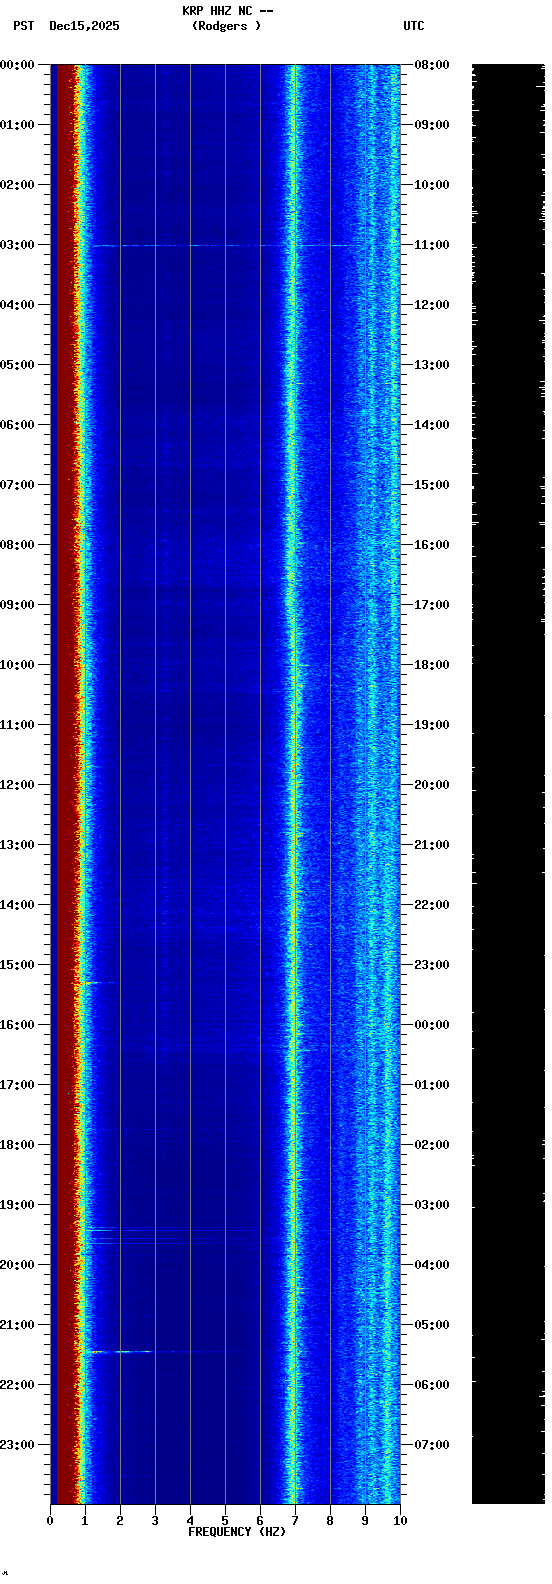Click the 03:00 PST time label
The width and height of the screenshot is (552, 1584).
click(x=18, y=245)
